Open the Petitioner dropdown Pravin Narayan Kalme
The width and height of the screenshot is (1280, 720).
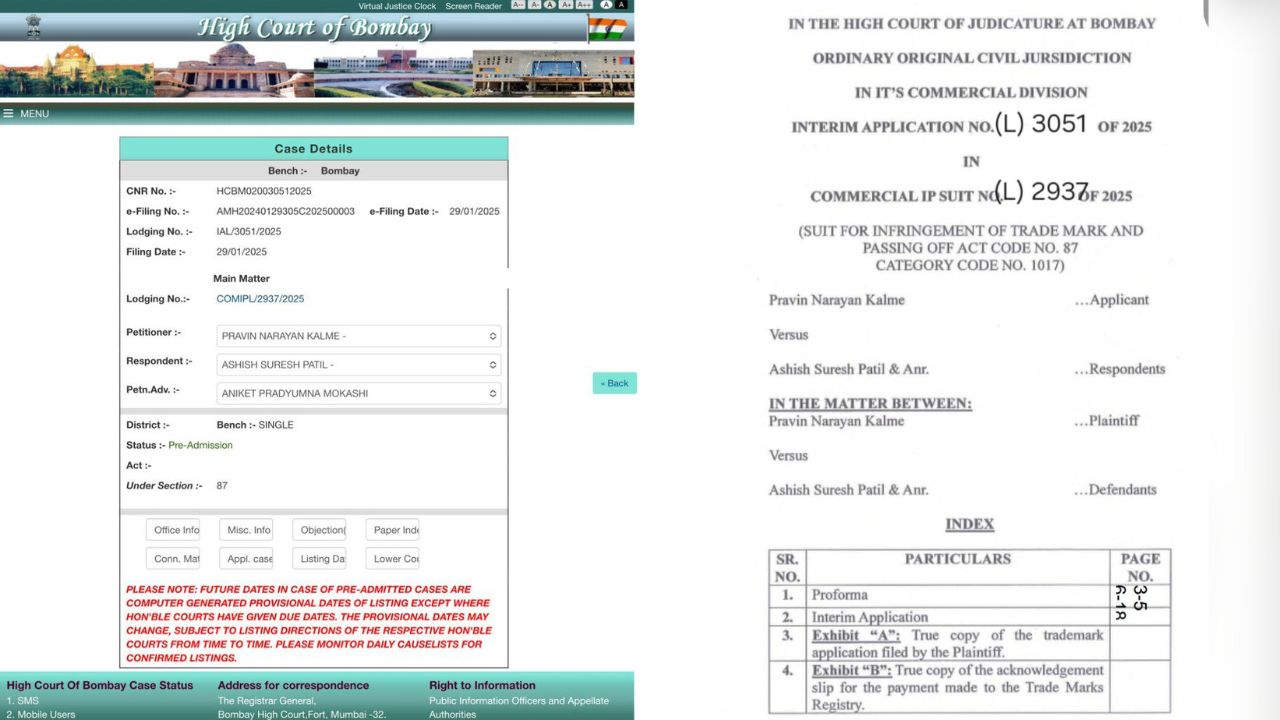coord(359,336)
